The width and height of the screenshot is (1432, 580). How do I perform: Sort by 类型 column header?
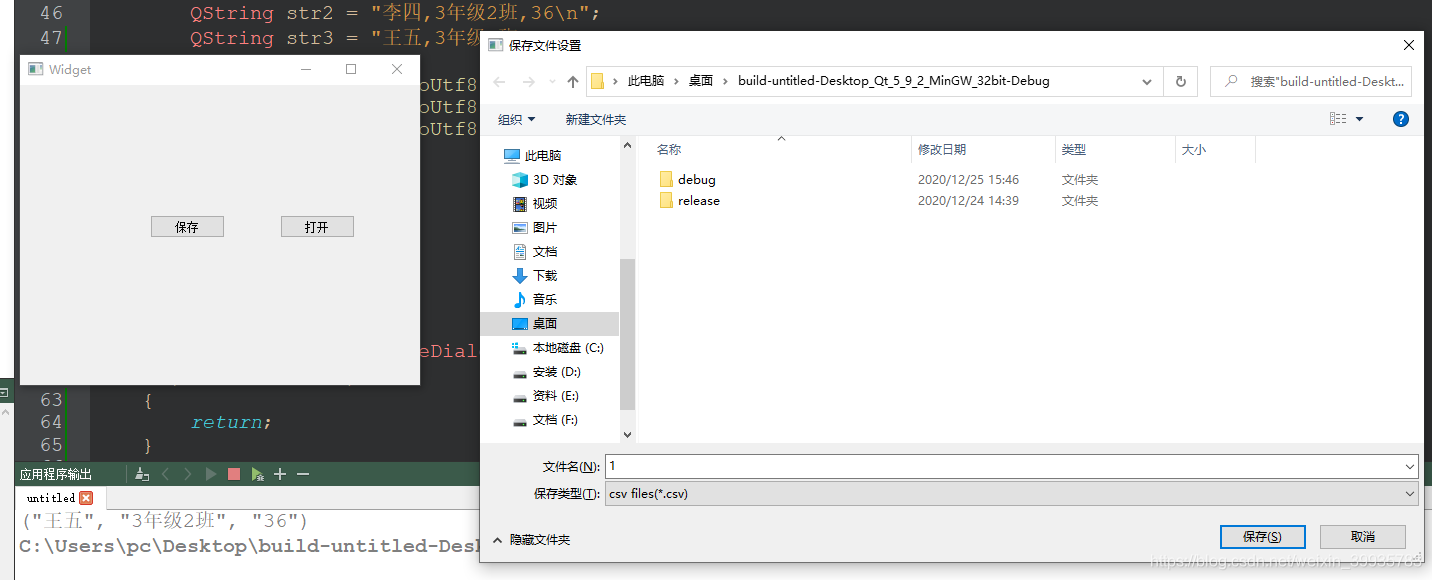click(x=1074, y=150)
